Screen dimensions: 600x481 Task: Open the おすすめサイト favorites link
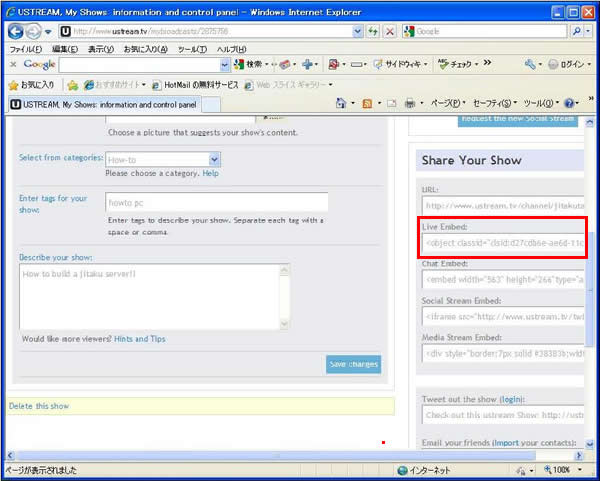[x=114, y=85]
